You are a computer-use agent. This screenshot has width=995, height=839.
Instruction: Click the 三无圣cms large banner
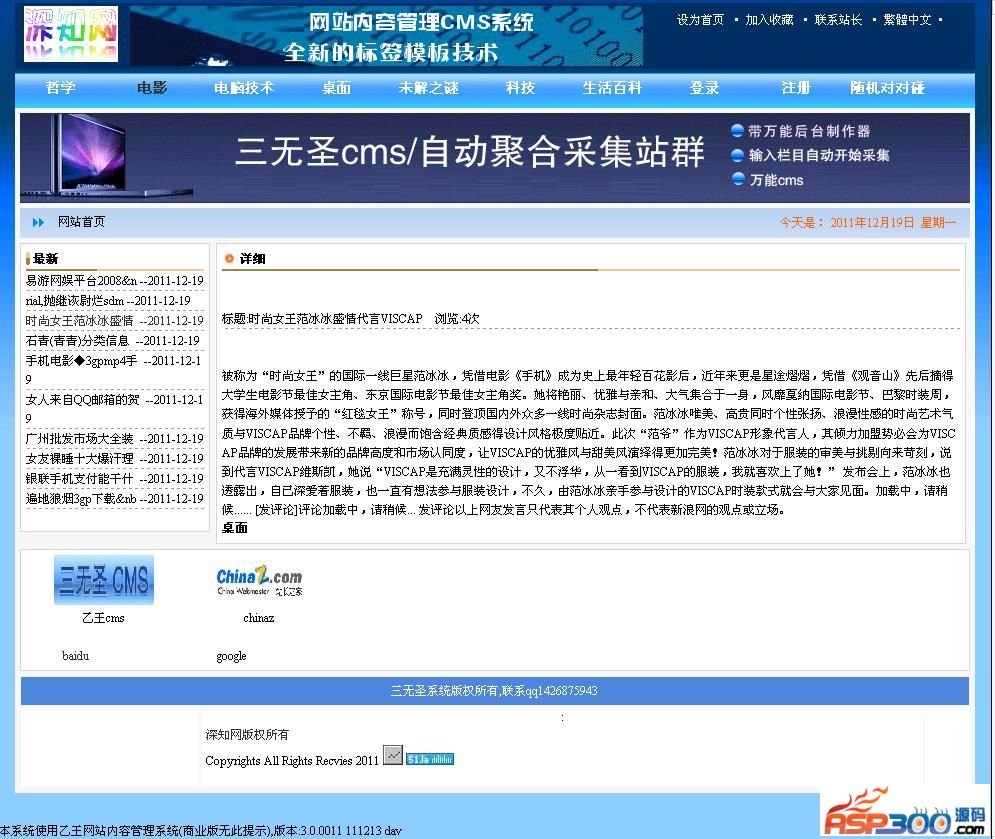tap(494, 158)
